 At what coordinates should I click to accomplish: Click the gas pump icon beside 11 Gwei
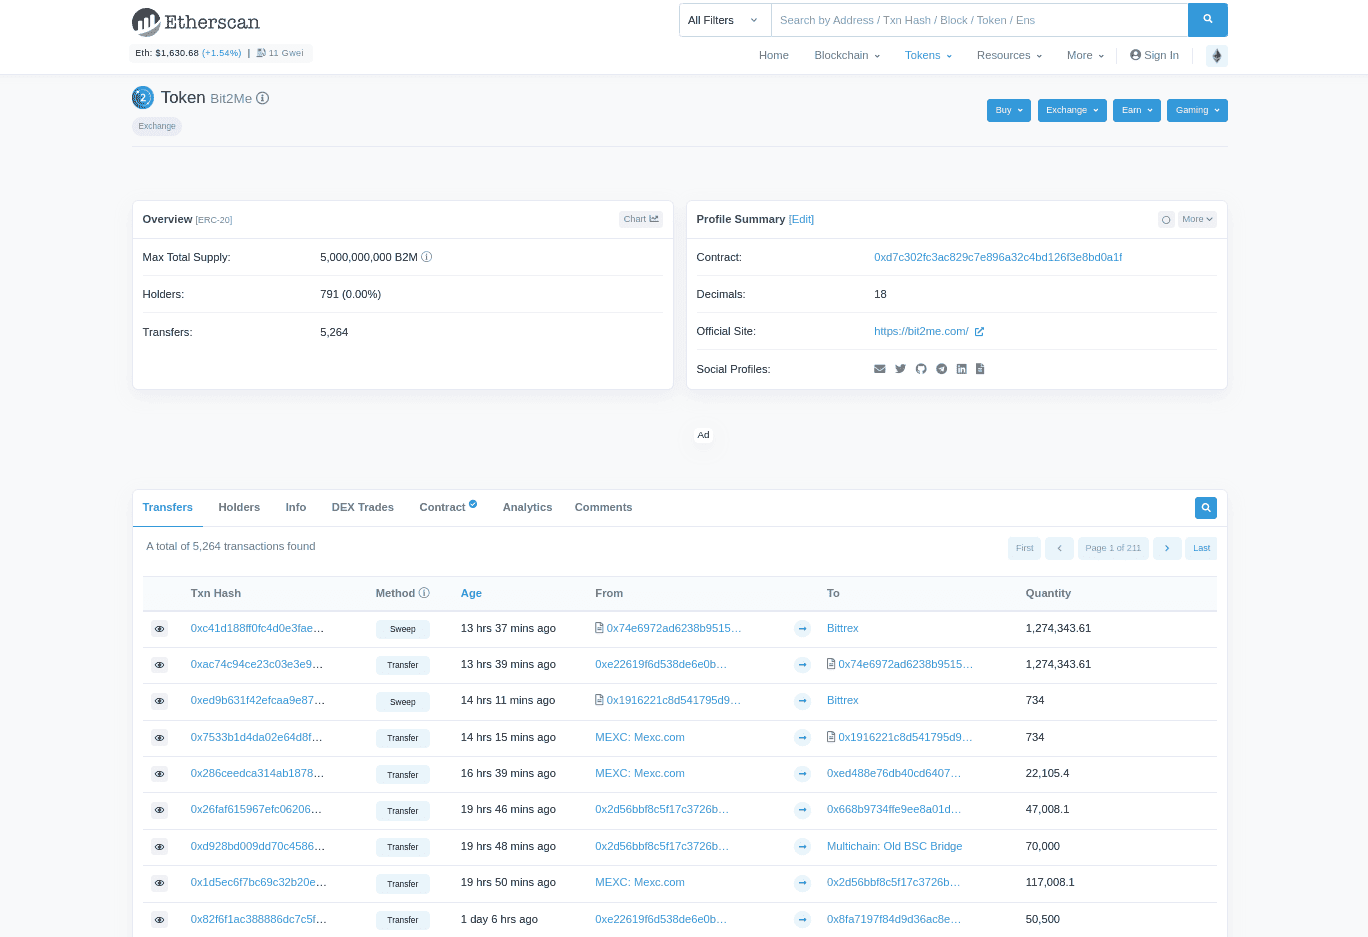click(x=261, y=53)
